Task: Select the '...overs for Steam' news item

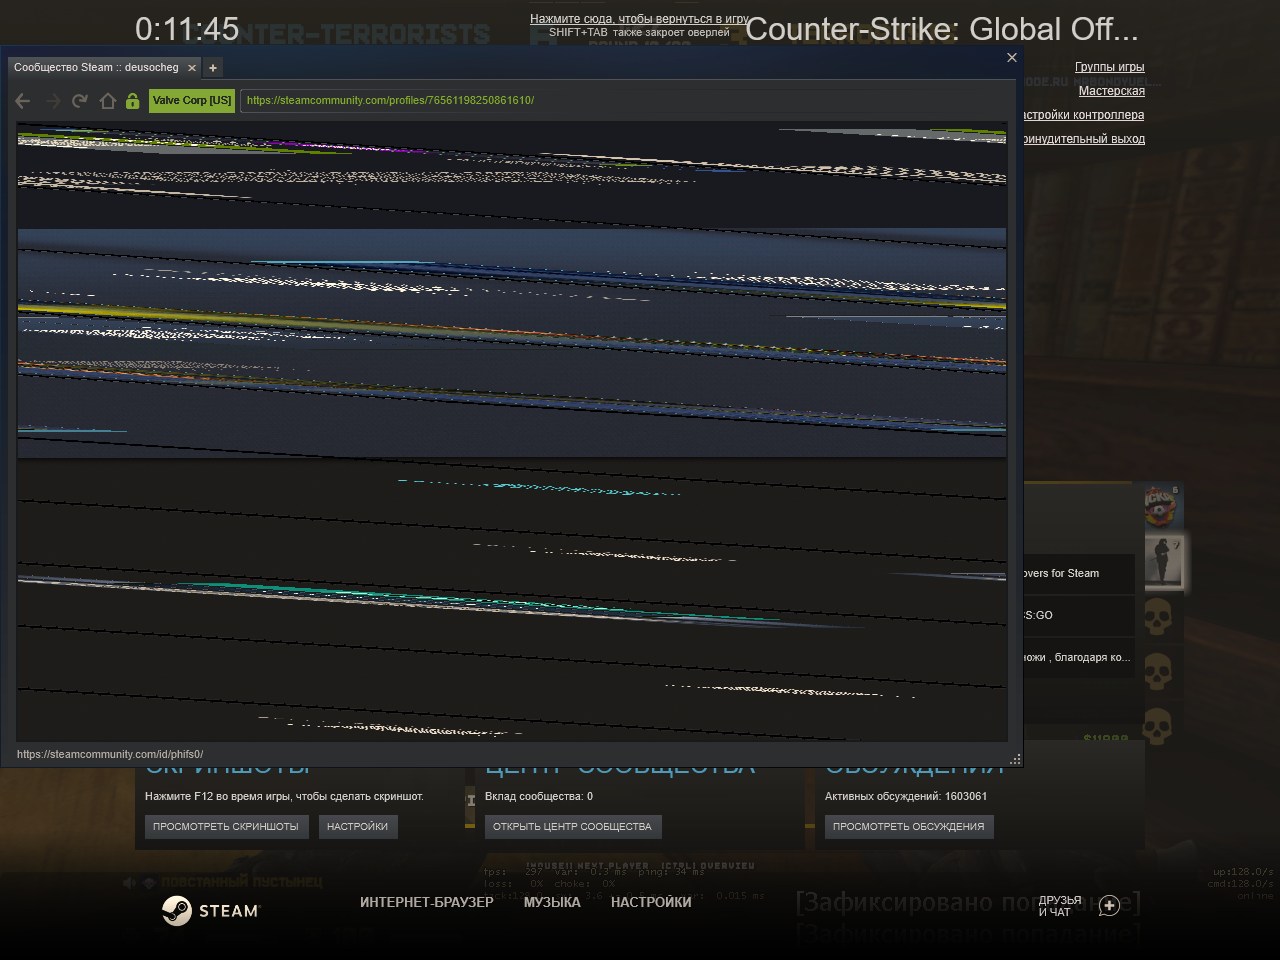Action: coord(1079,574)
